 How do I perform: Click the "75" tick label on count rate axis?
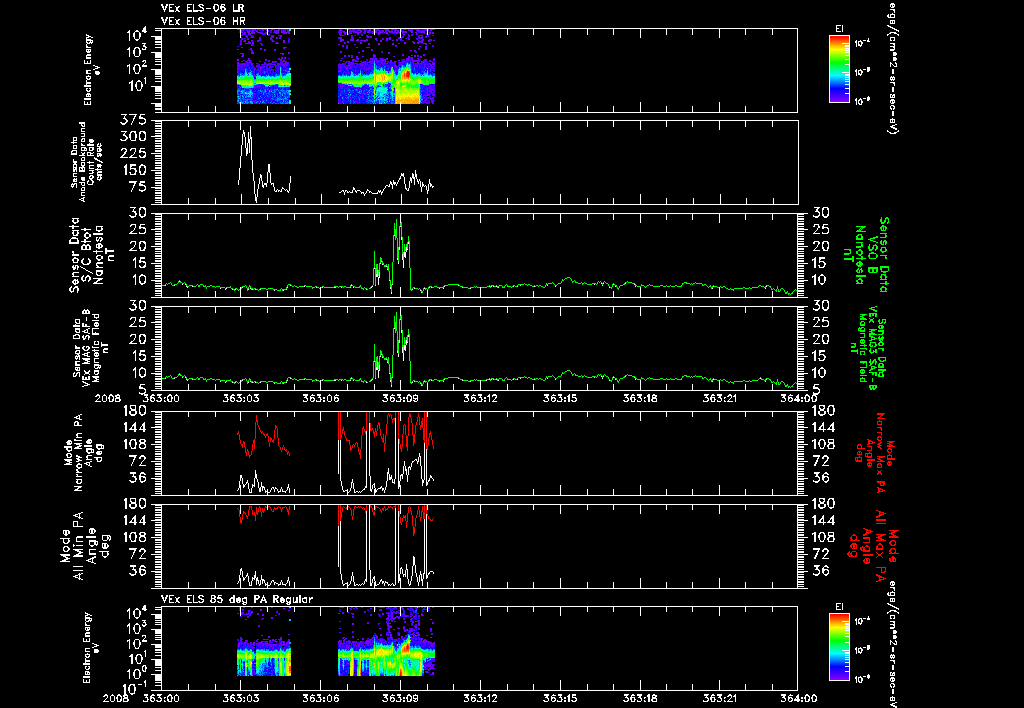139,187
